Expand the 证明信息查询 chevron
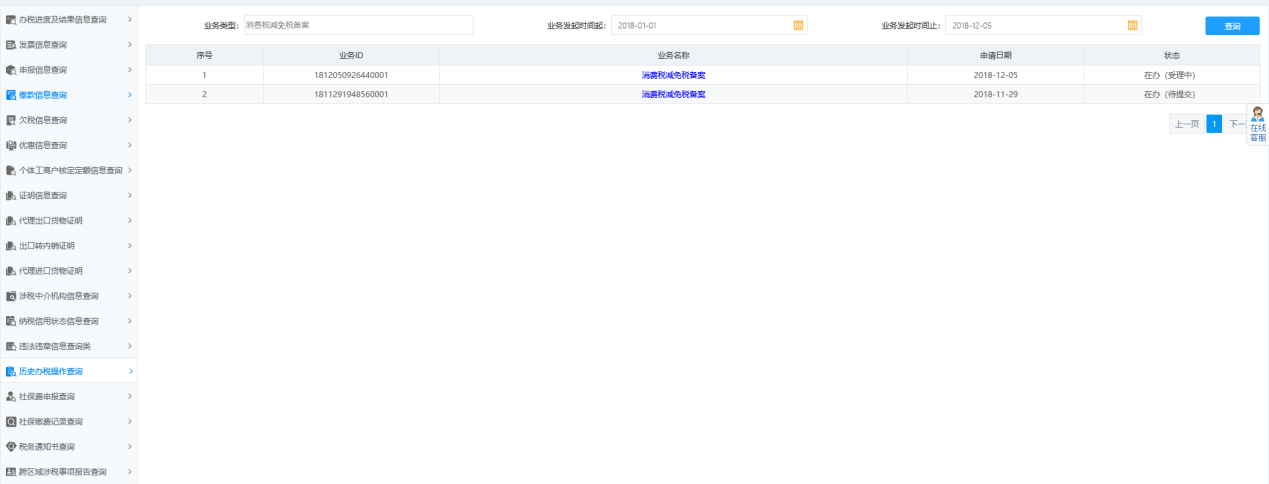The width and height of the screenshot is (1269, 484). pyautogui.click(x=130, y=196)
